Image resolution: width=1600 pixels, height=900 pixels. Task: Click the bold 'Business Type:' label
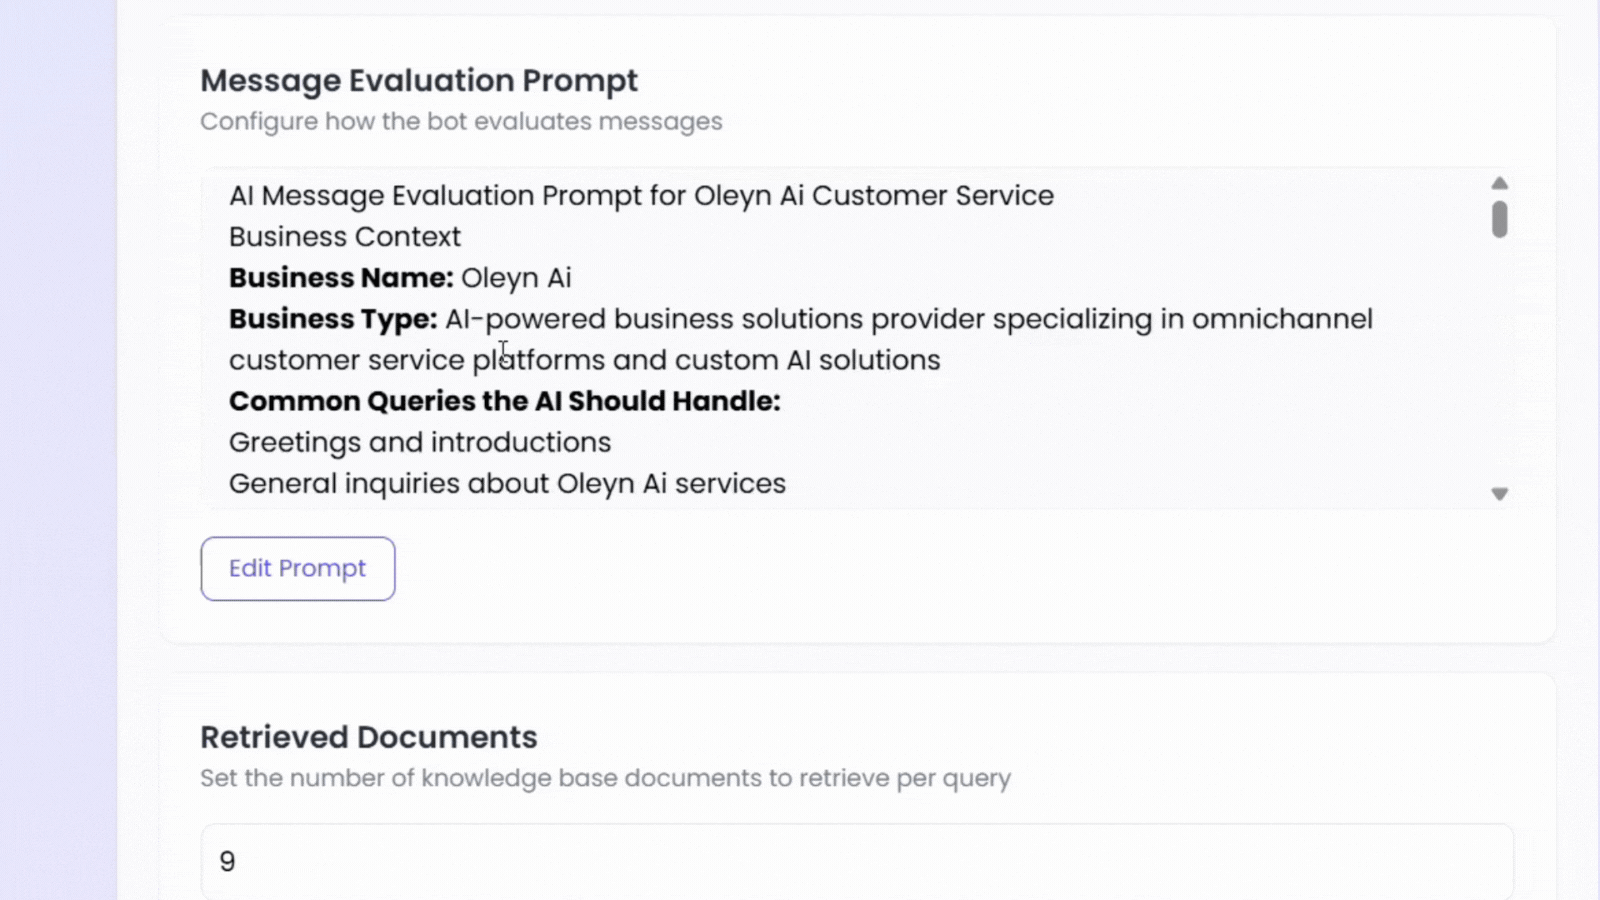[x=333, y=319]
